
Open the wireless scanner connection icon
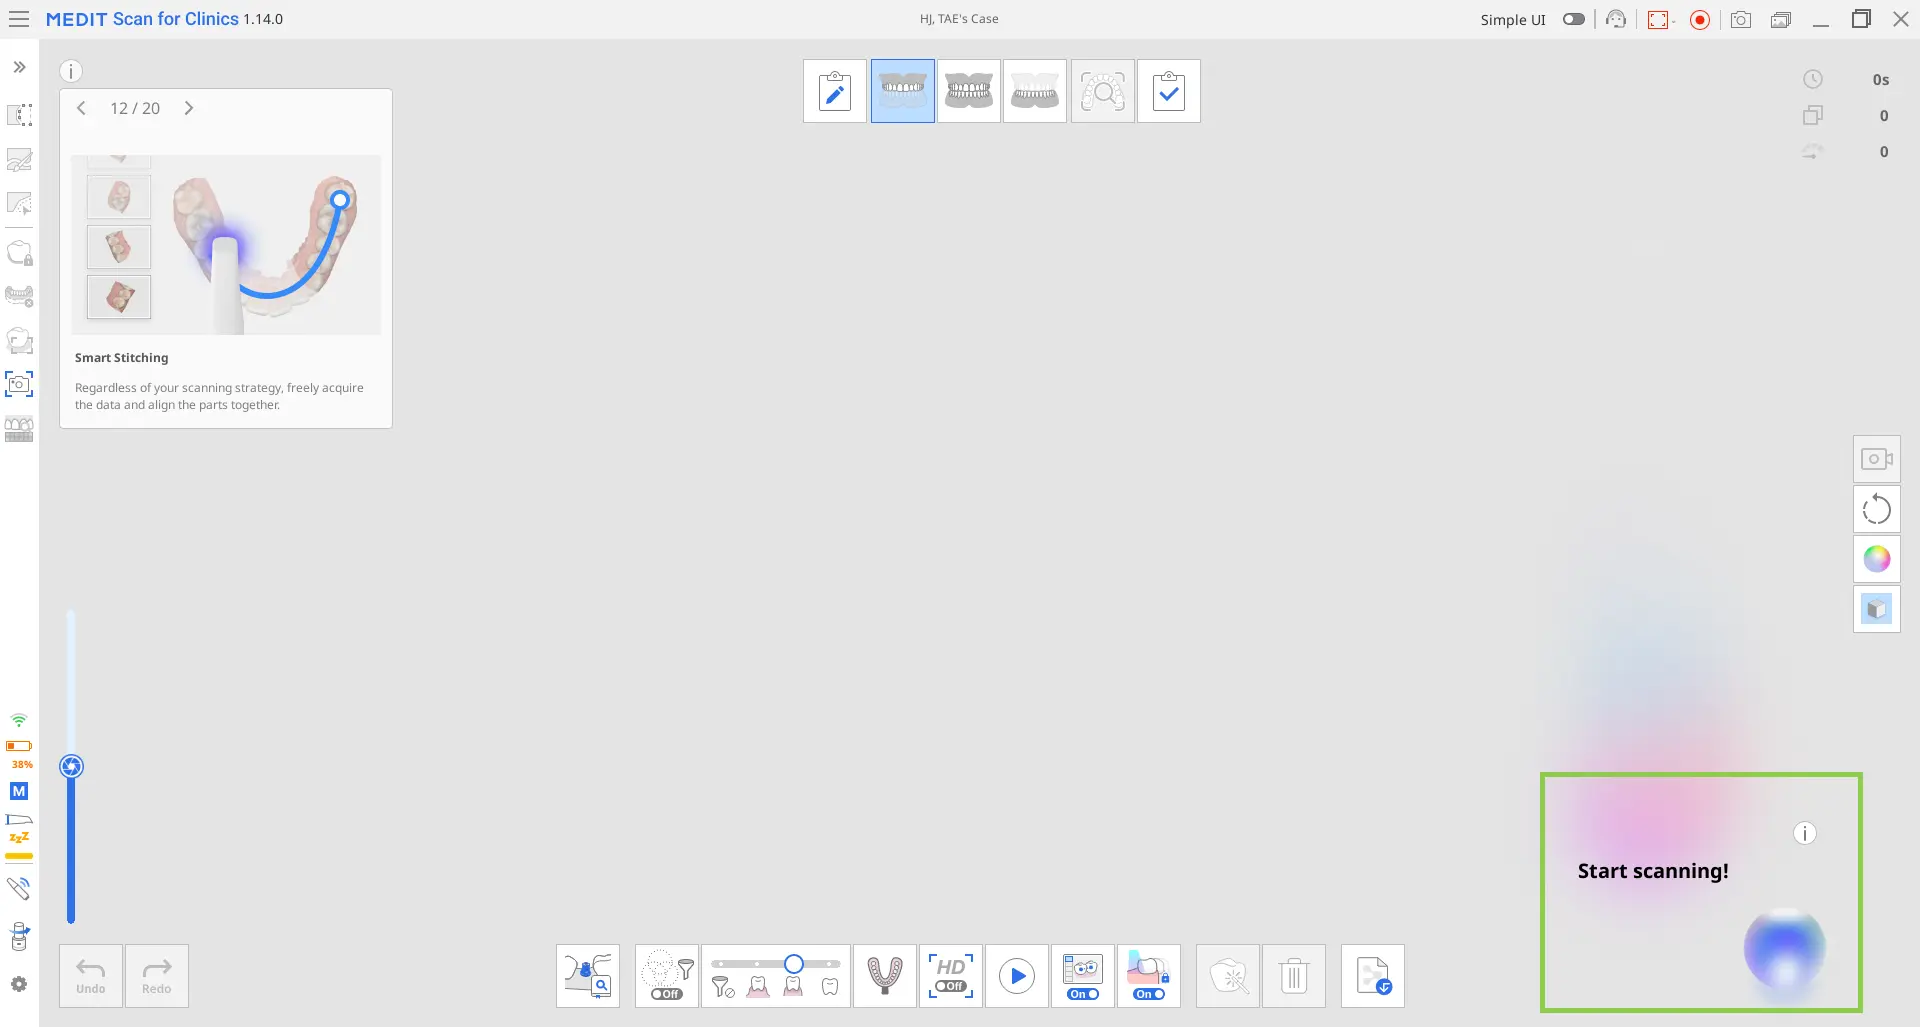[19, 888]
